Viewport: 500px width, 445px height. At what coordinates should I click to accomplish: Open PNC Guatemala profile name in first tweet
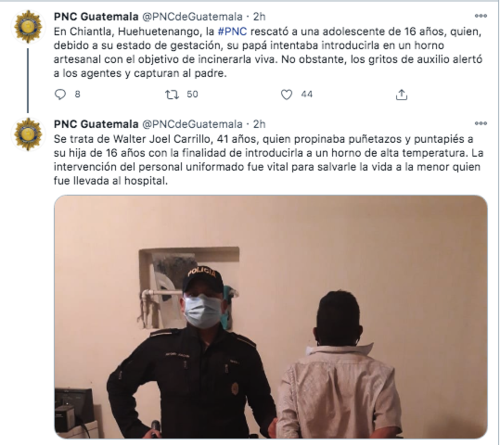[96, 16]
